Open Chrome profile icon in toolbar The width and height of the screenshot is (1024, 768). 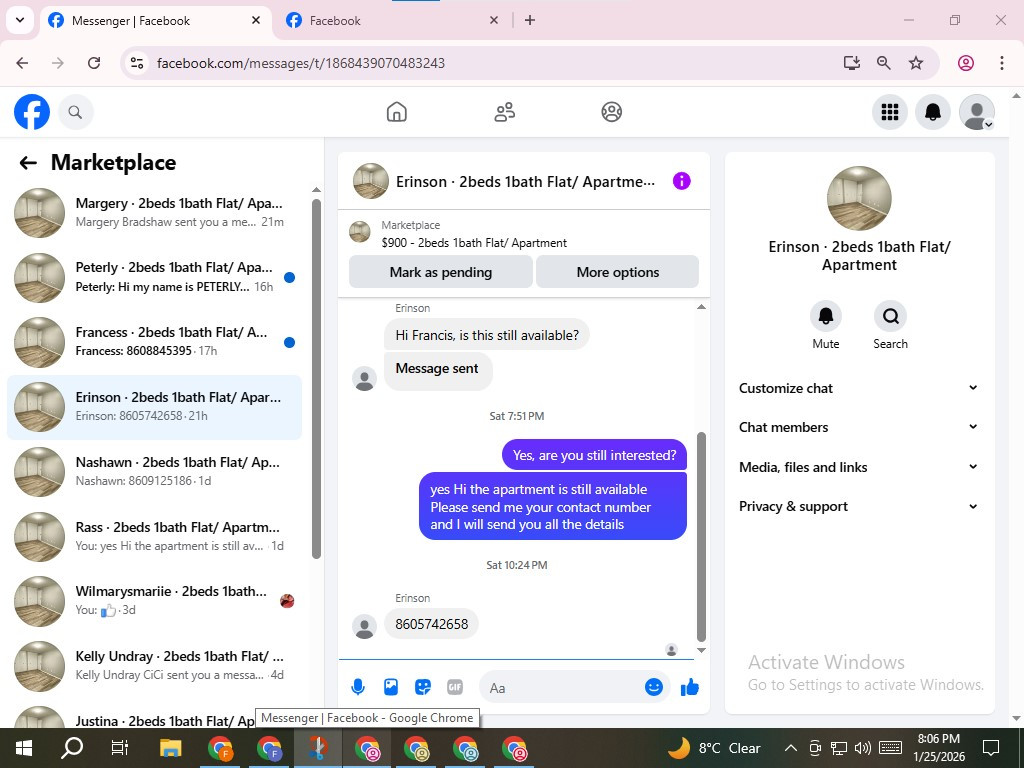[x=966, y=63]
